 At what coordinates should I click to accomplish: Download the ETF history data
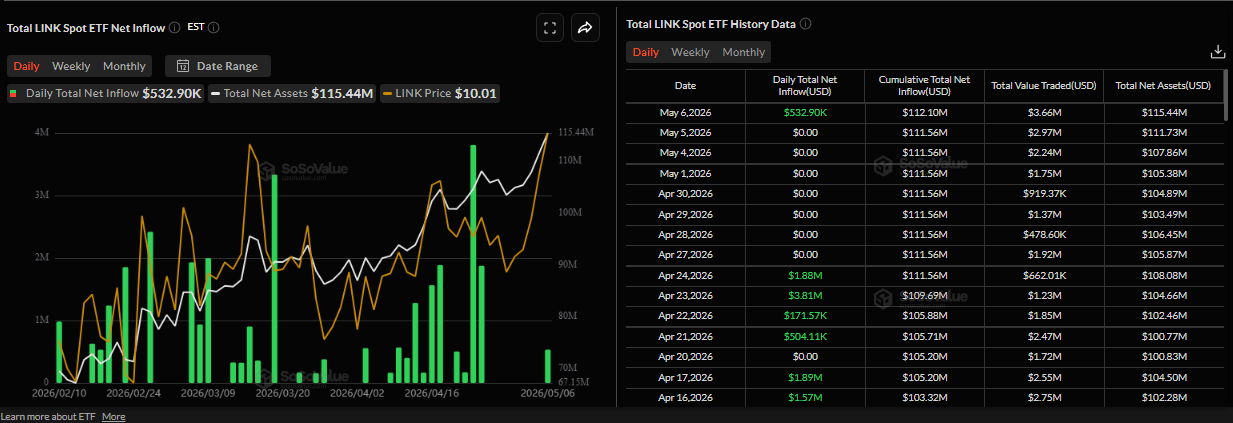click(x=1217, y=52)
